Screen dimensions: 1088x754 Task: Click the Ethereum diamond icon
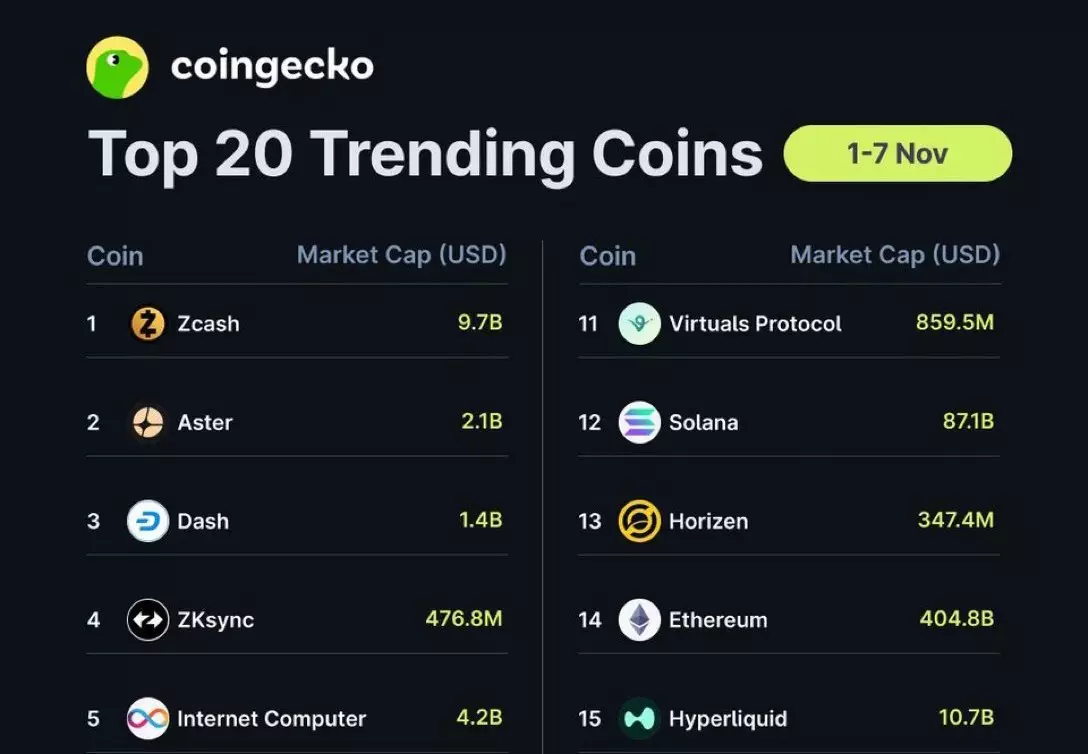639,620
